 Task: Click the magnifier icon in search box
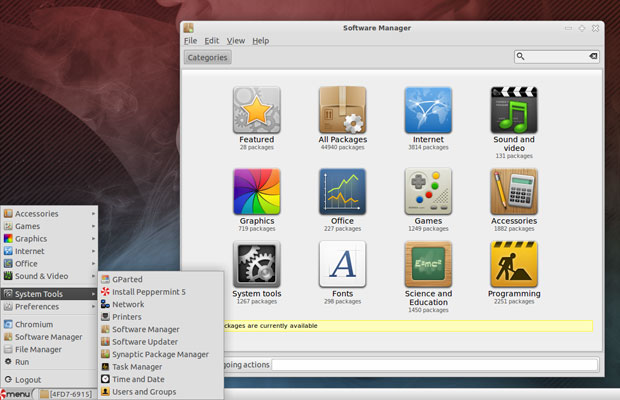point(521,57)
